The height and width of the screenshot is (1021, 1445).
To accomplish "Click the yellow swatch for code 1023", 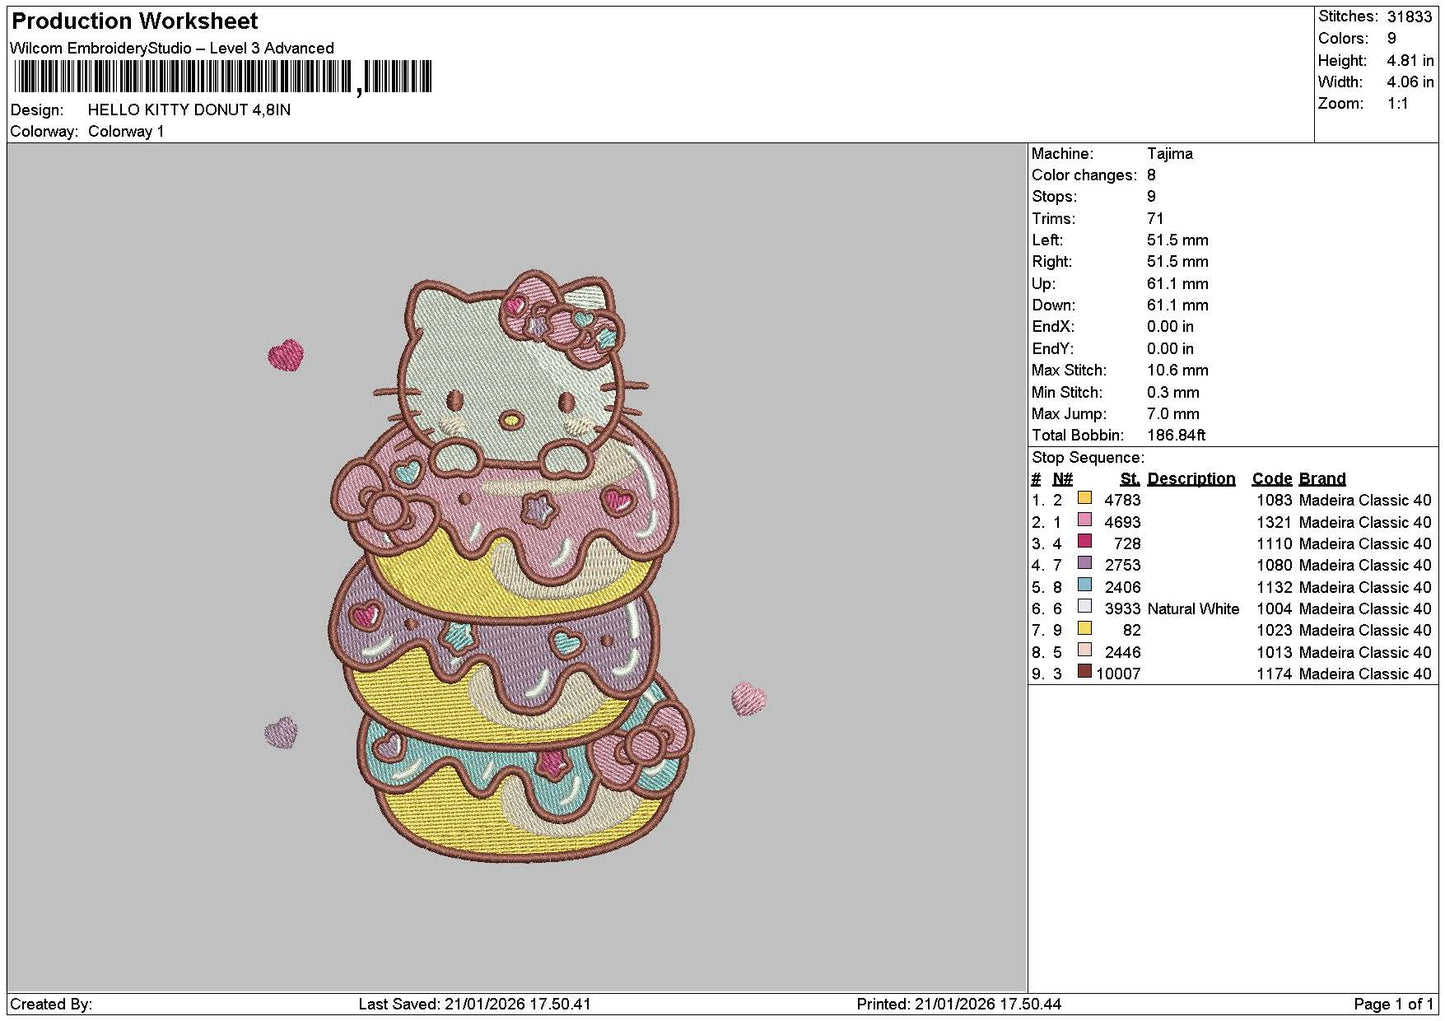I will coord(1084,629).
